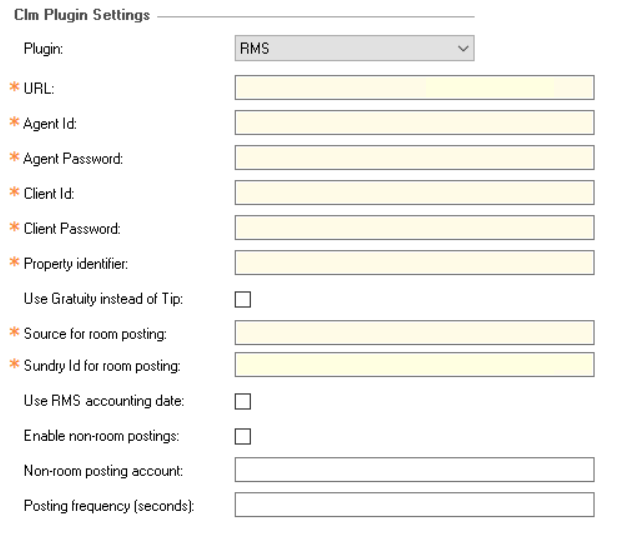Click the orange asterisk beside URL
Image resolution: width=635 pixels, height=545 pixels.
tap(15, 86)
